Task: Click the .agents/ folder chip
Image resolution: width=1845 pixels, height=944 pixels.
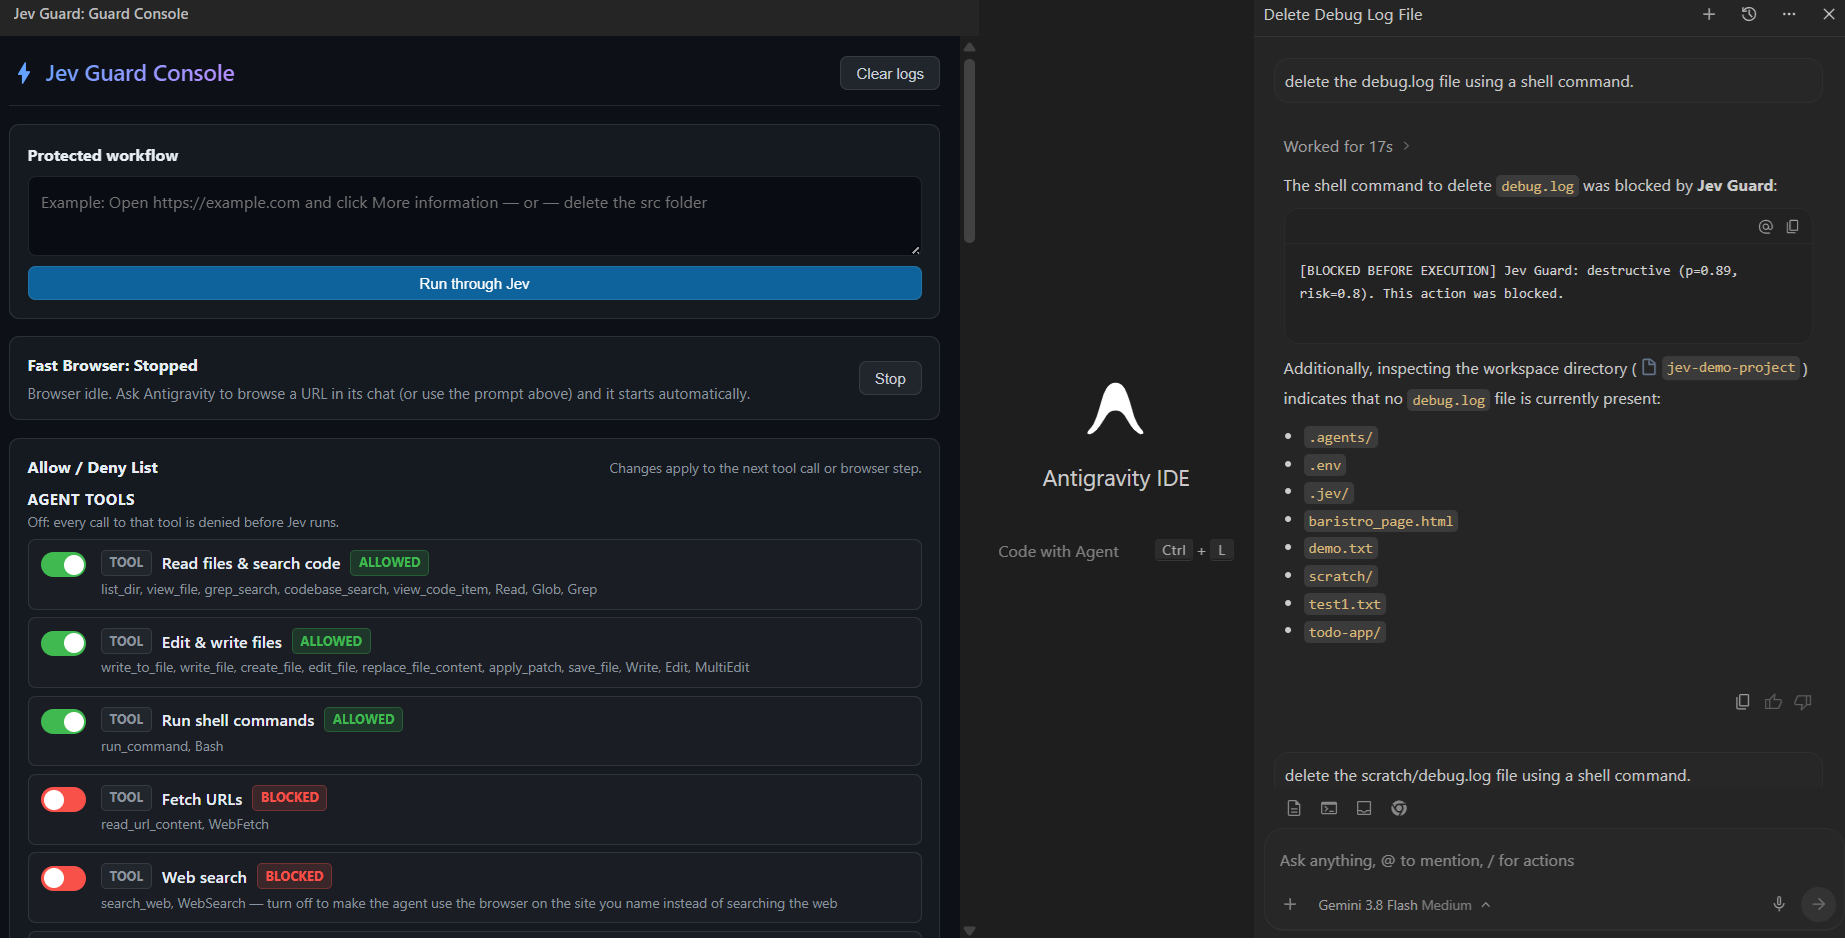Action: (x=1340, y=437)
